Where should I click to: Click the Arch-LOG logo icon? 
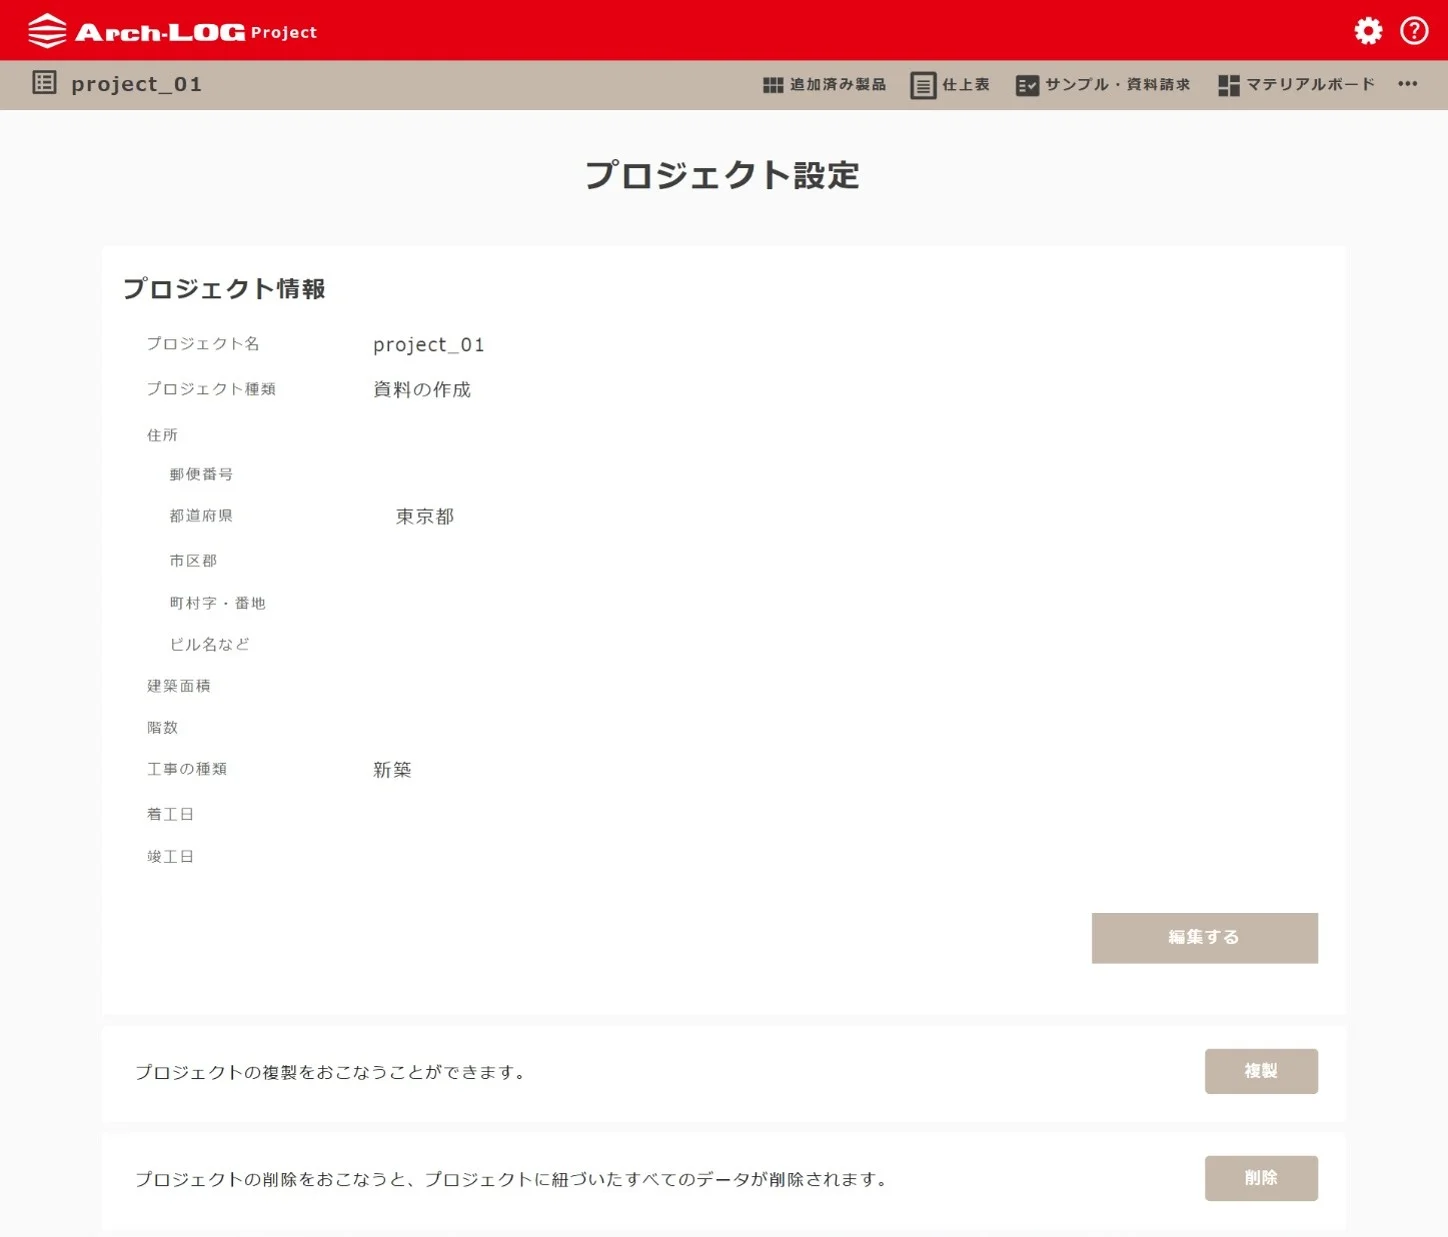[47, 31]
